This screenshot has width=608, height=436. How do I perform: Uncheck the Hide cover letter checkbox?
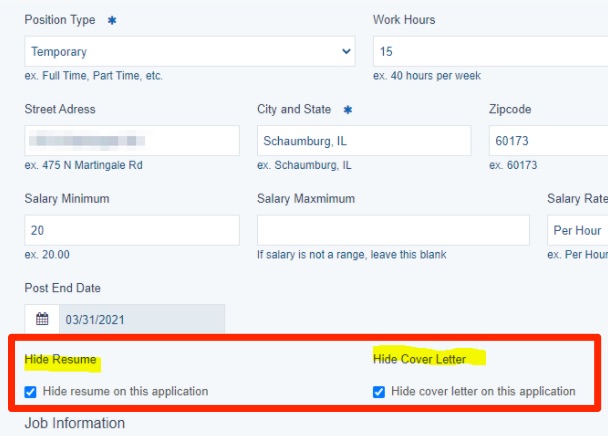point(378,391)
